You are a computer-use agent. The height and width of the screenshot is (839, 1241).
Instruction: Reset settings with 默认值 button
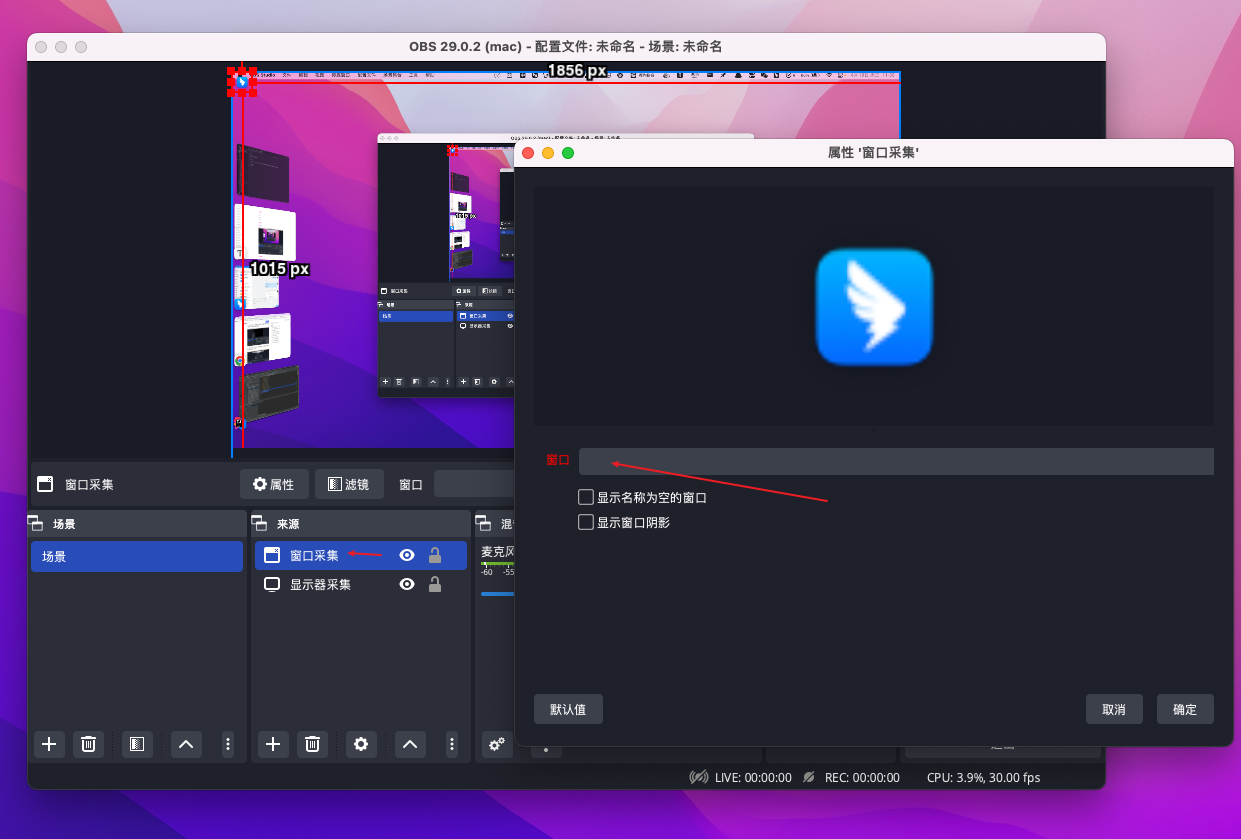click(x=568, y=709)
